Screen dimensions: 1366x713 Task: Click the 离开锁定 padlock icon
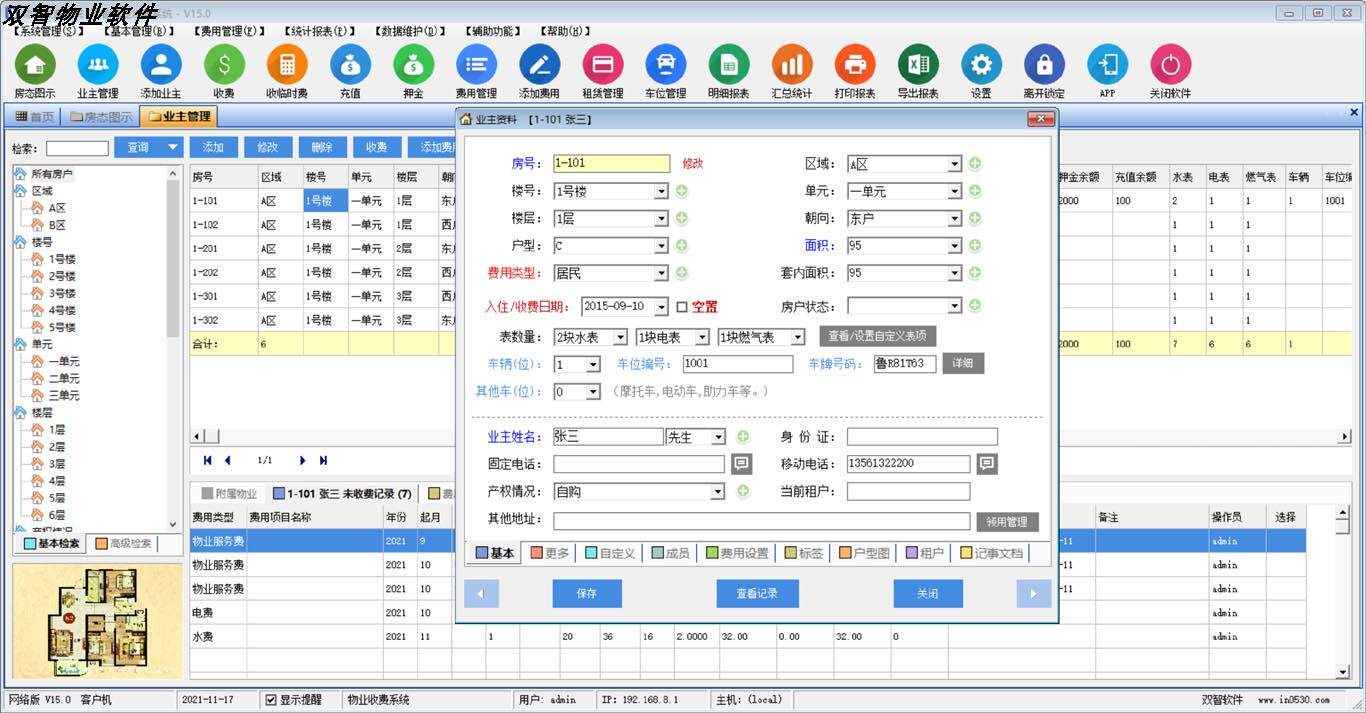(1044, 65)
